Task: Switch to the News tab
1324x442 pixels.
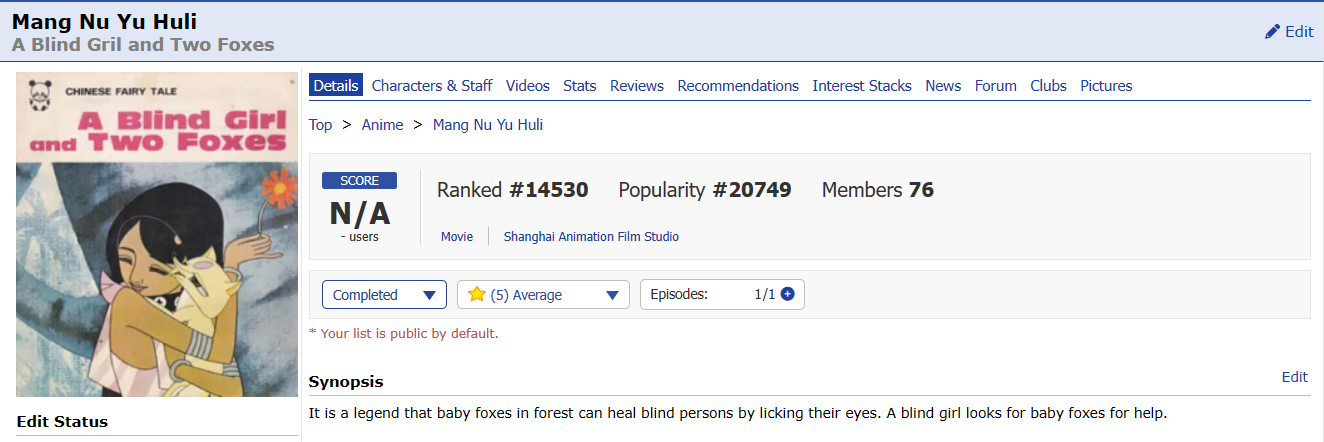Action: point(943,86)
